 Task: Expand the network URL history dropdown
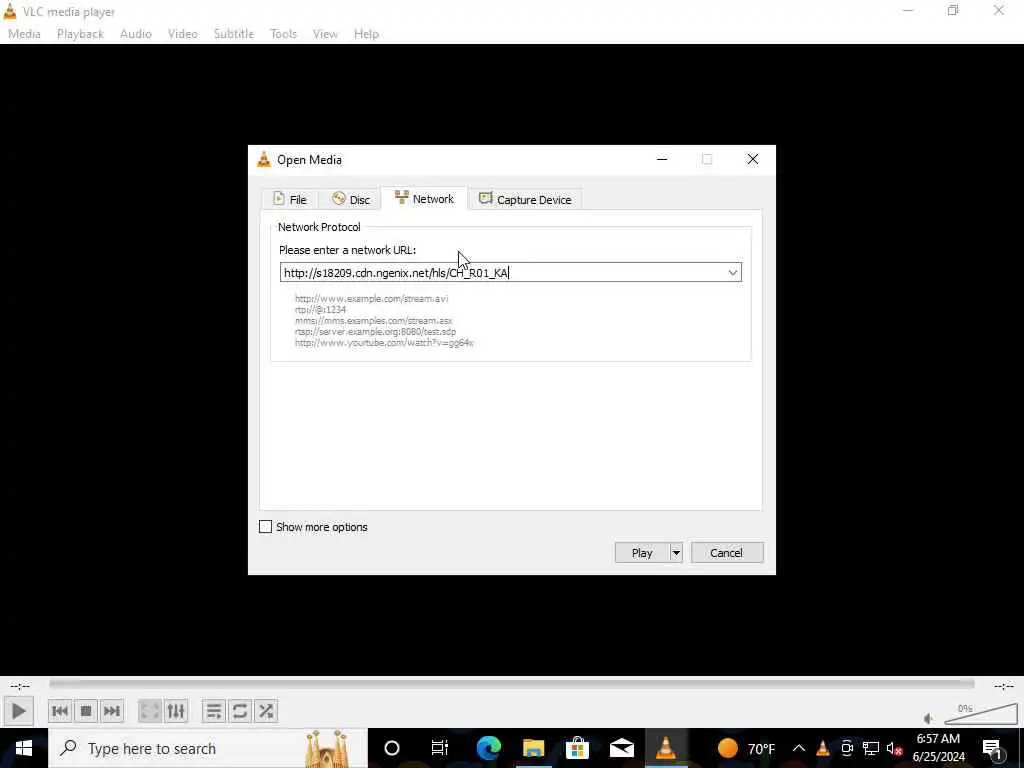pos(733,272)
